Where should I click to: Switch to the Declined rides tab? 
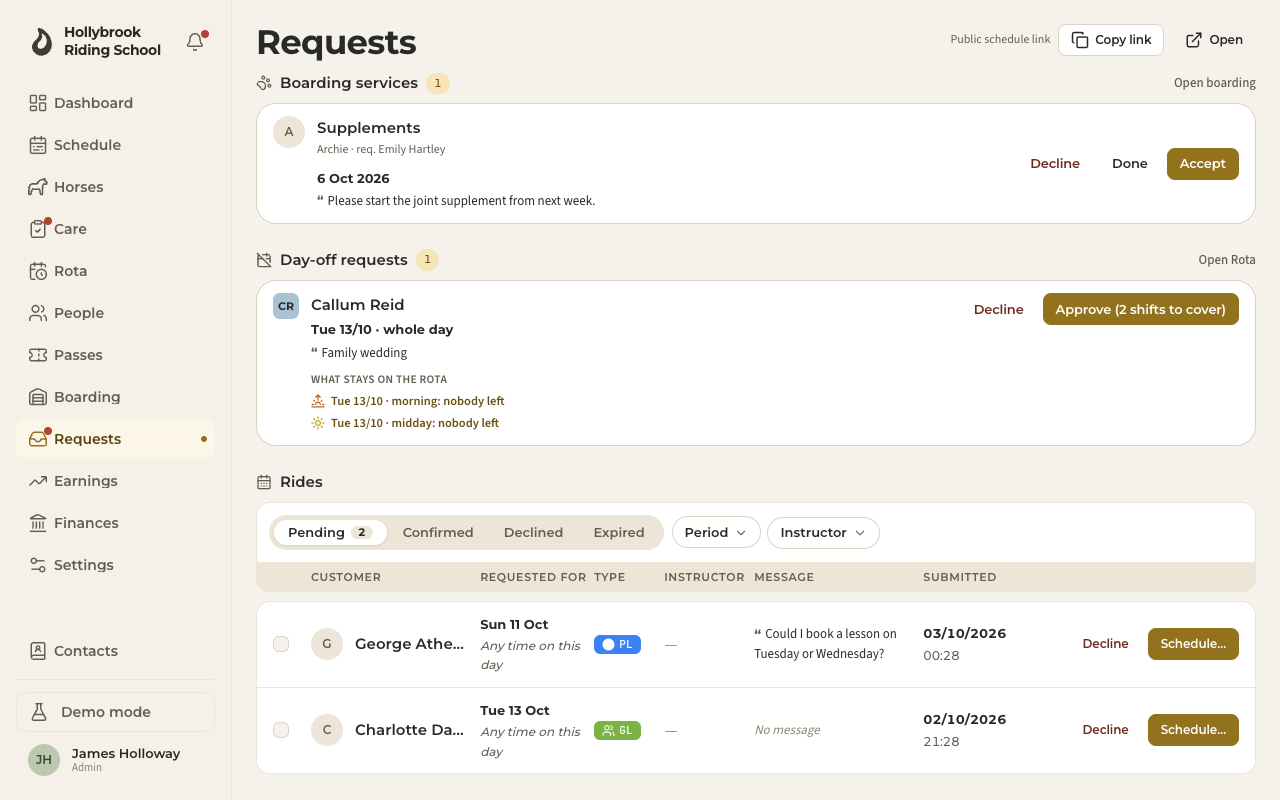[x=533, y=533]
